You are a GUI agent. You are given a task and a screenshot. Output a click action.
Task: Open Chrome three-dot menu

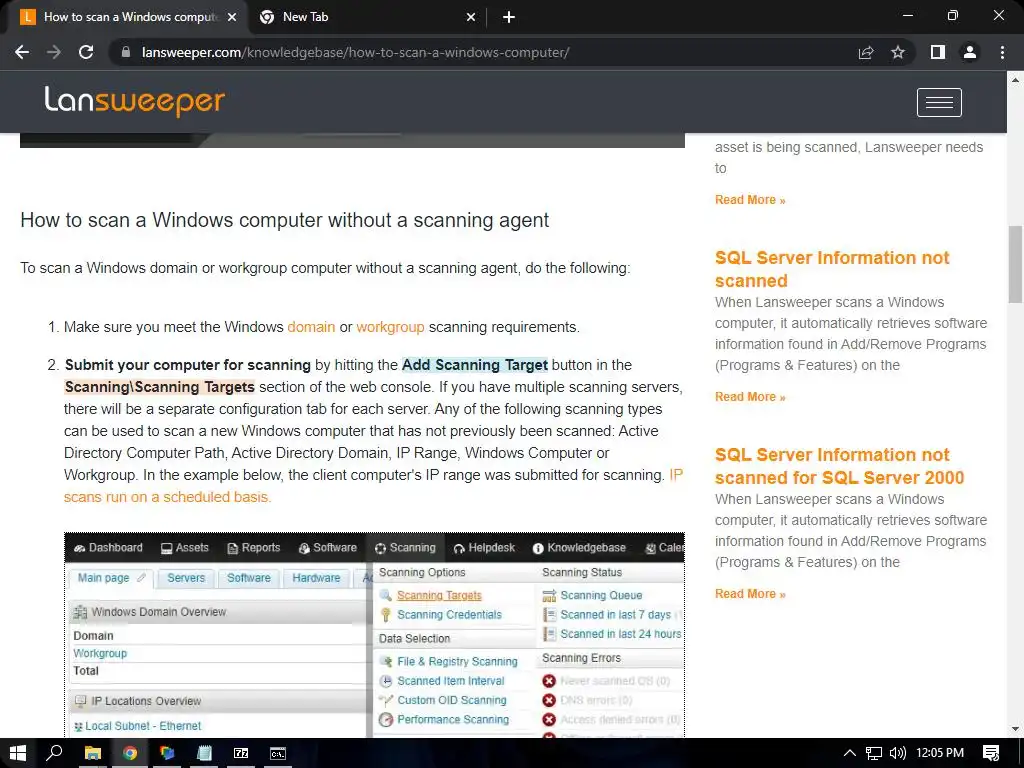tap(1002, 52)
